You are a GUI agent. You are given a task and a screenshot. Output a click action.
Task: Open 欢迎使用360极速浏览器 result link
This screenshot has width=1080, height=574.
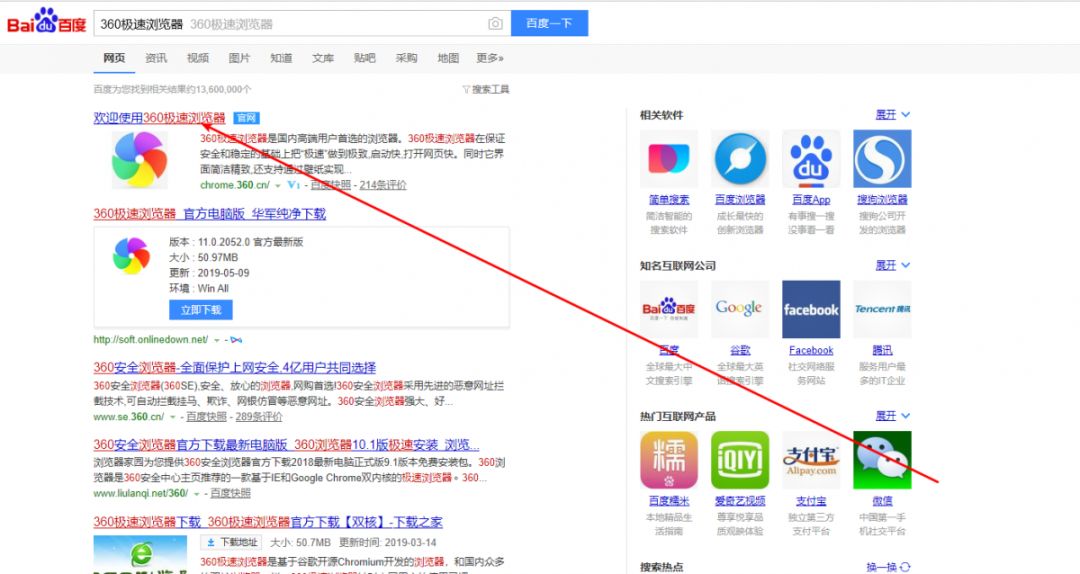click(160, 118)
